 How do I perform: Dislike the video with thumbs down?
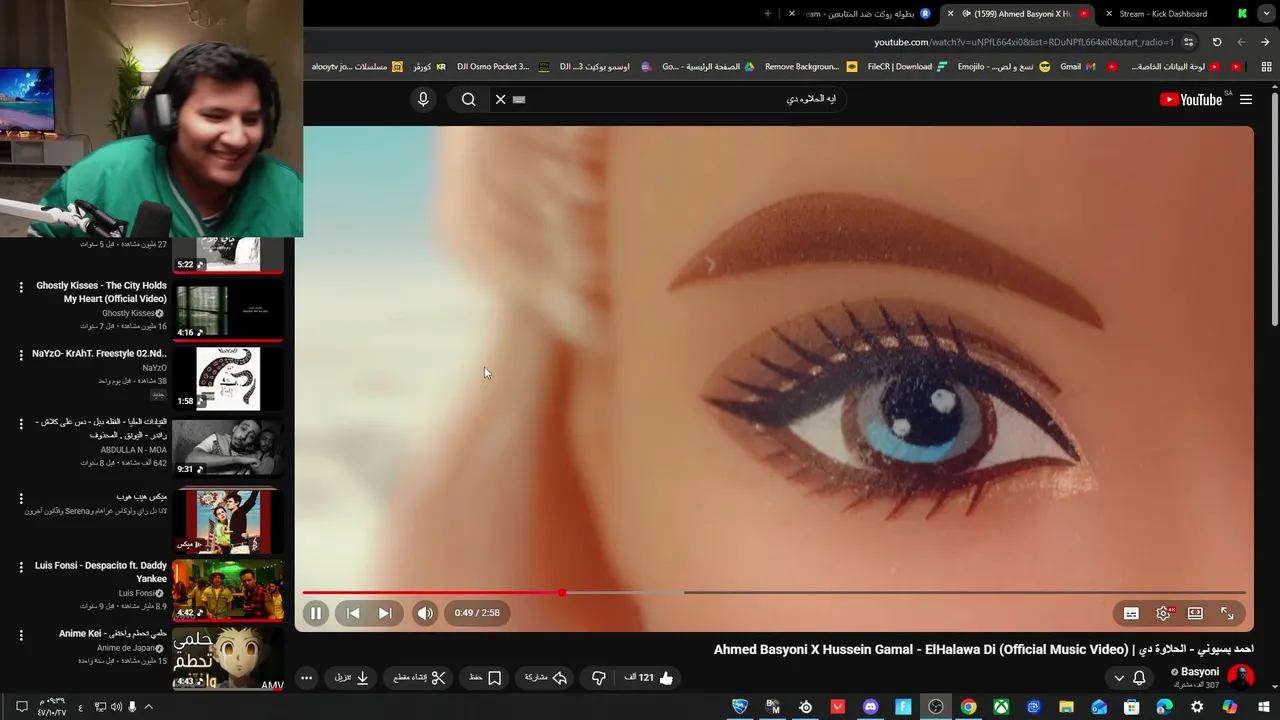point(598,678)
